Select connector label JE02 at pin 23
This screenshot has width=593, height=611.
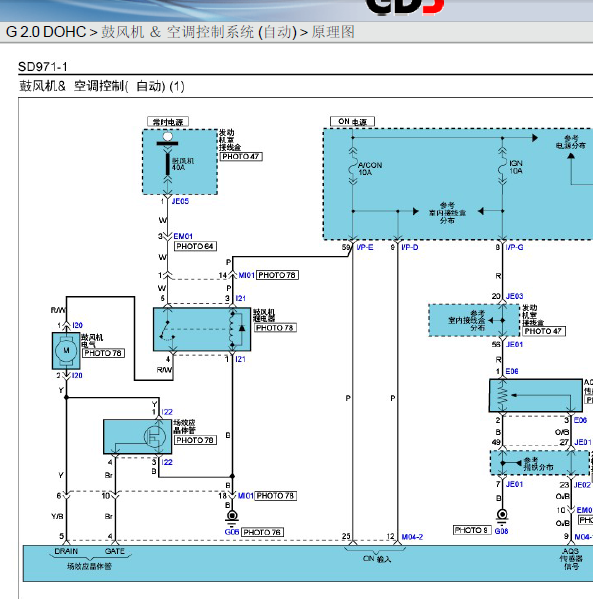(582, 485)
